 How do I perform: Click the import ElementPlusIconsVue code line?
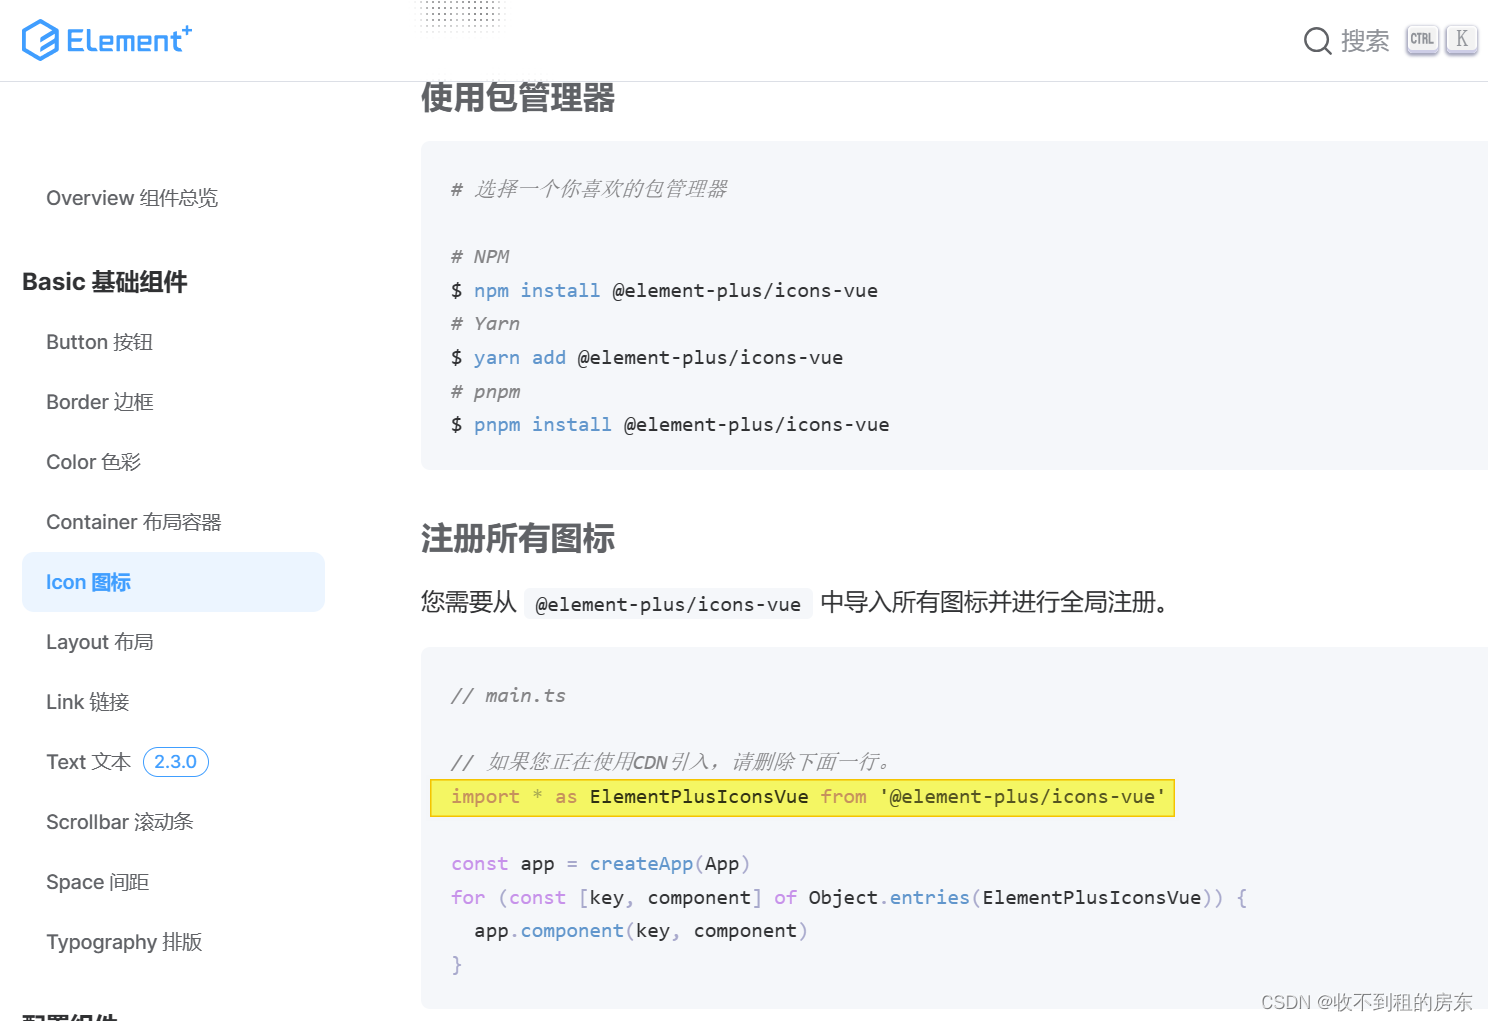[802, 797]
